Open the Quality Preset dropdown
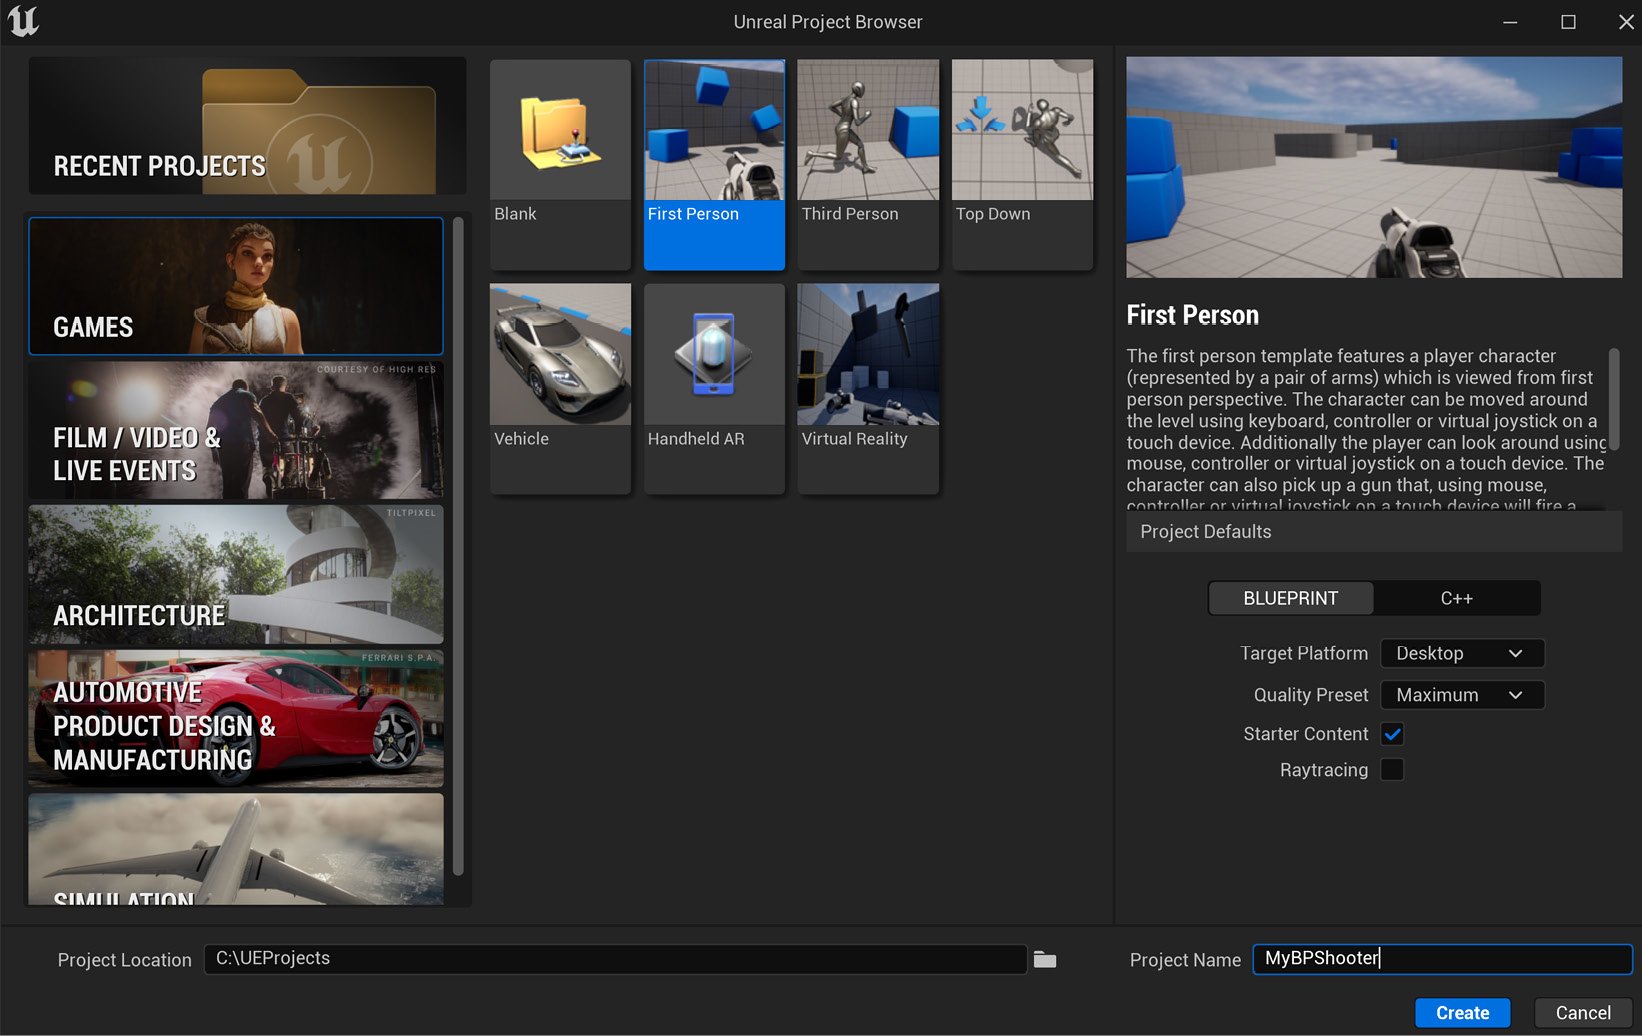Image resolution: width=1642 pixels, height=1036 pixels. (1462, 695)
